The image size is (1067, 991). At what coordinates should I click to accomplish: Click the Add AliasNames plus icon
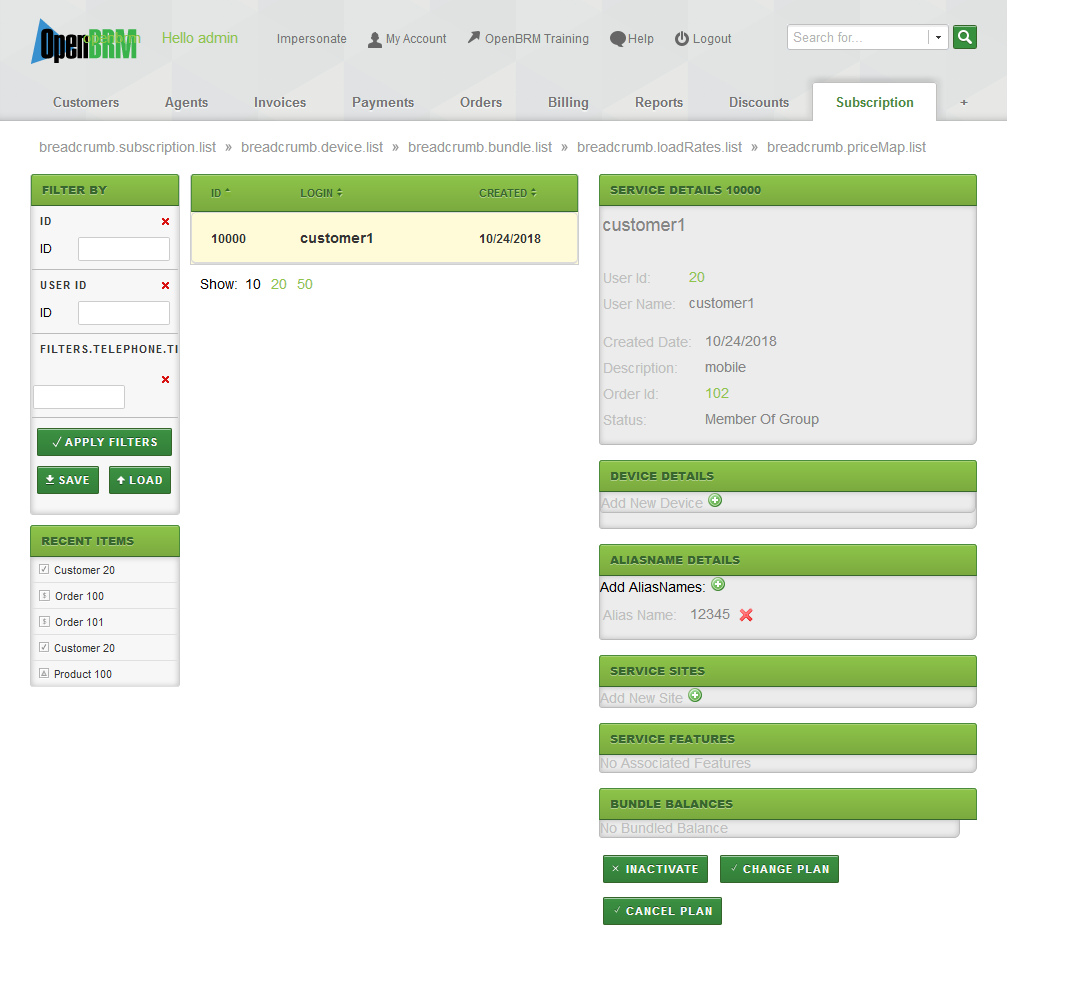(718, 585)
